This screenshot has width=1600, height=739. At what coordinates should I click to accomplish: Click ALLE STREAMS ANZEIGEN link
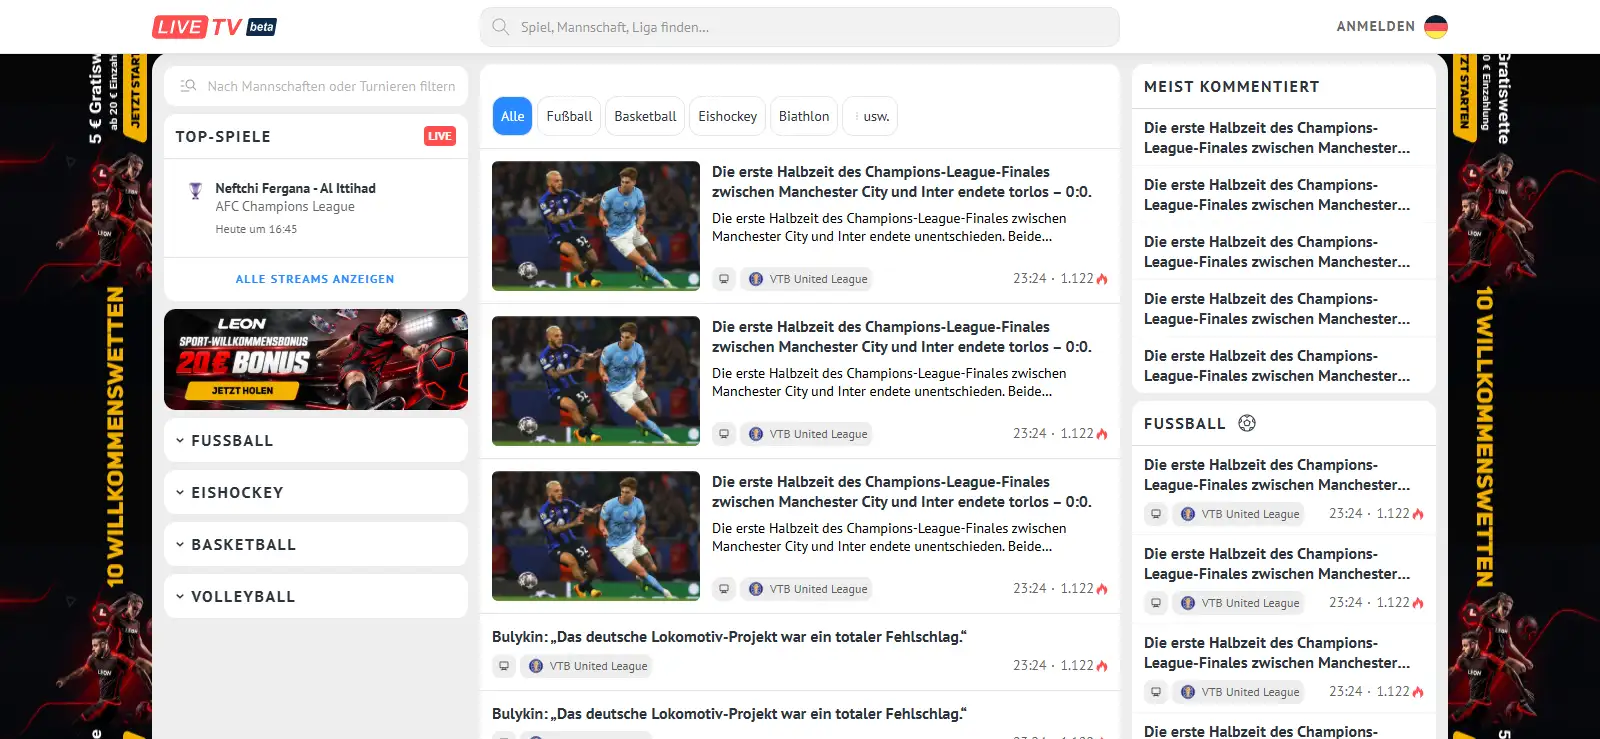pos(315,279)
